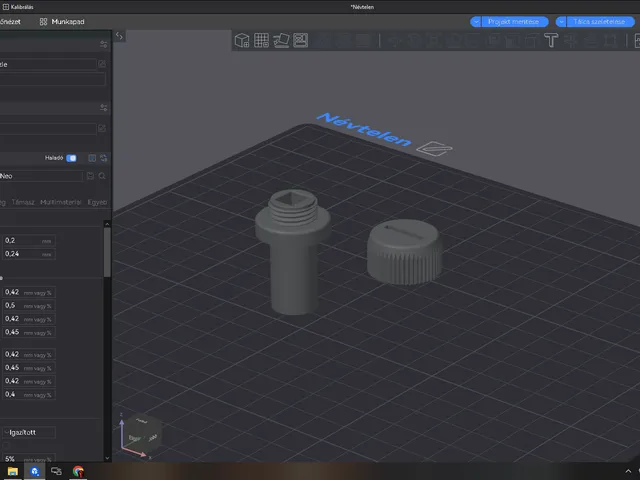
Task: Click the sync settings icon beside Haladó
Action: tap(104, 158)
